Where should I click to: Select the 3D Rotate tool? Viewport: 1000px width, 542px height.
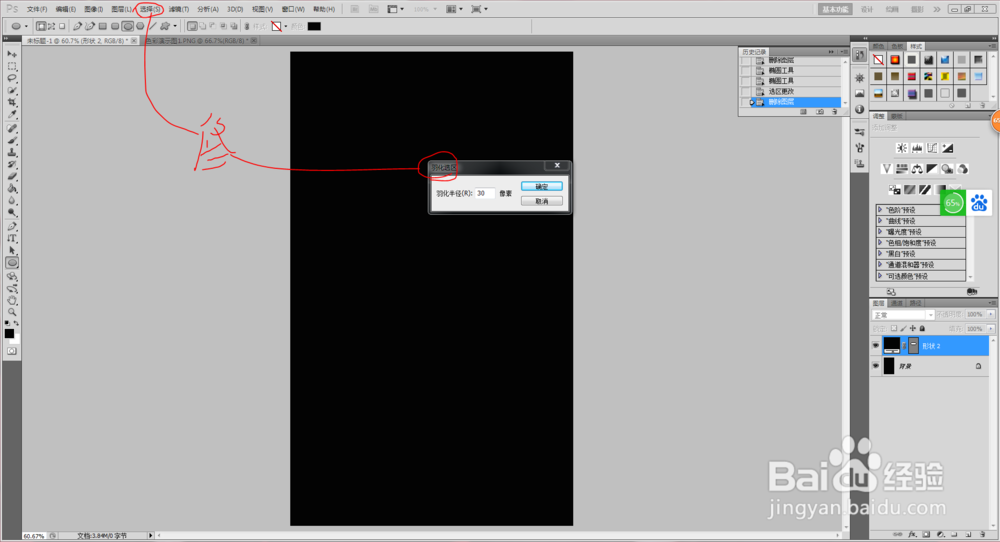tap(12, 277)
